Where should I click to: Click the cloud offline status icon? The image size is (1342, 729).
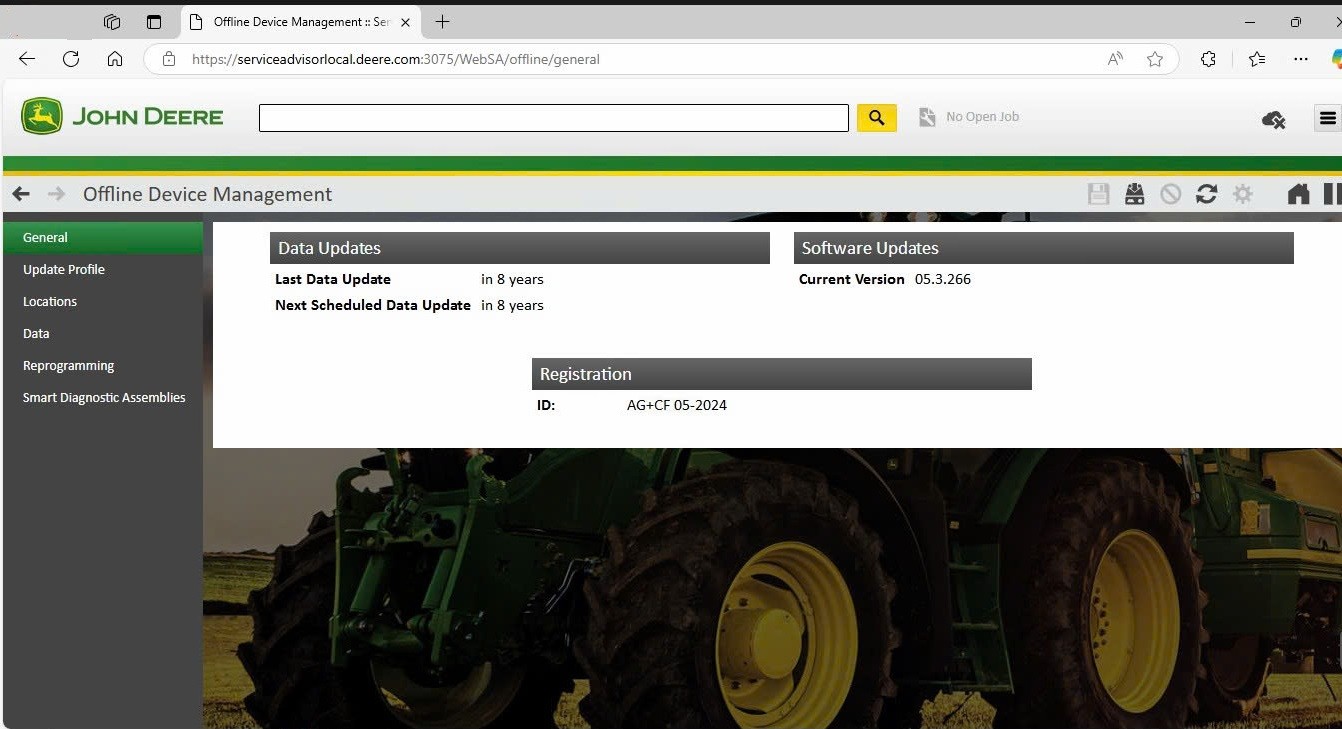click(x=1272, y=119)
